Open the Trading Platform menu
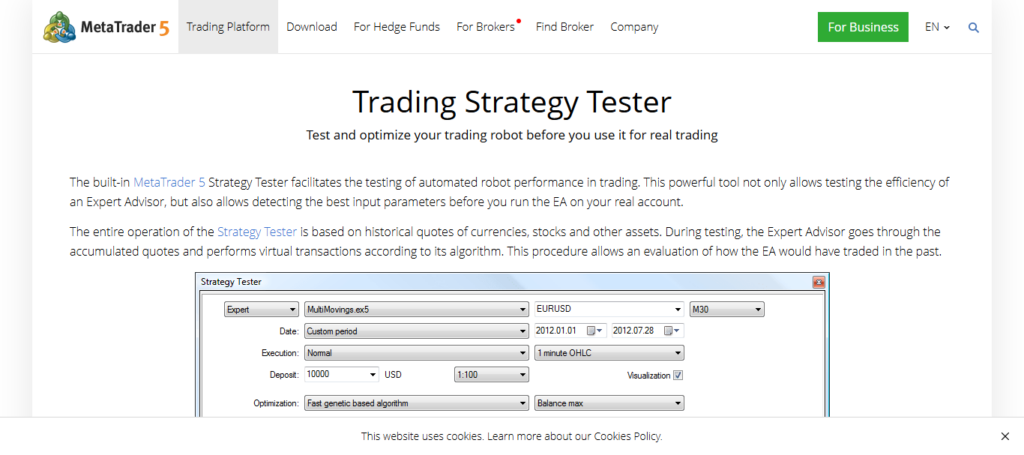Viewport: 1024px width, 455px height. [x=228, y=27]
